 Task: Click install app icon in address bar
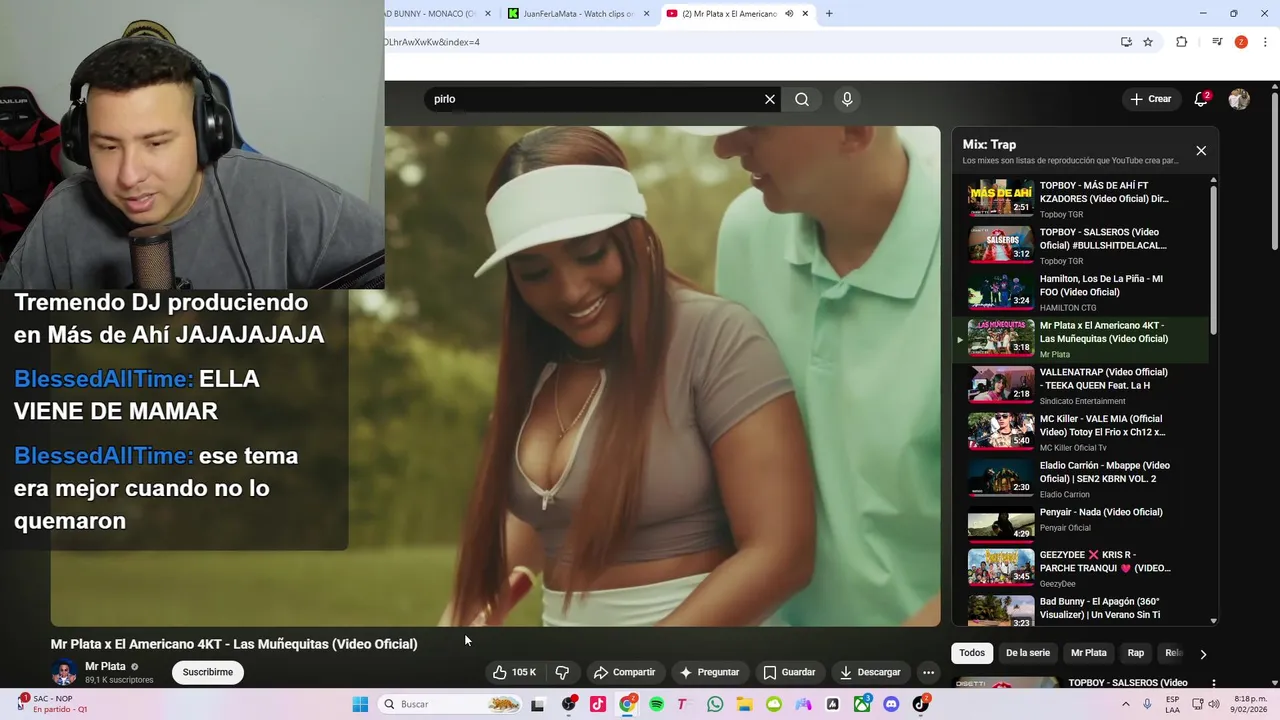(x=1126, y=42)
